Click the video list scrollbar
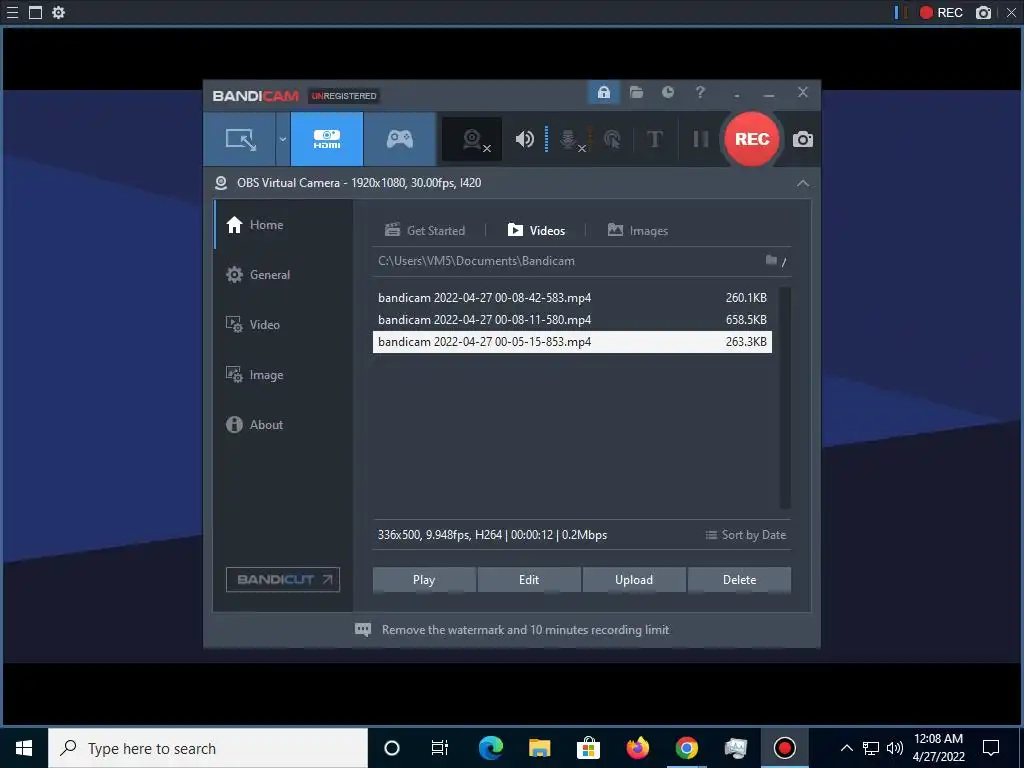 [785, 397]
